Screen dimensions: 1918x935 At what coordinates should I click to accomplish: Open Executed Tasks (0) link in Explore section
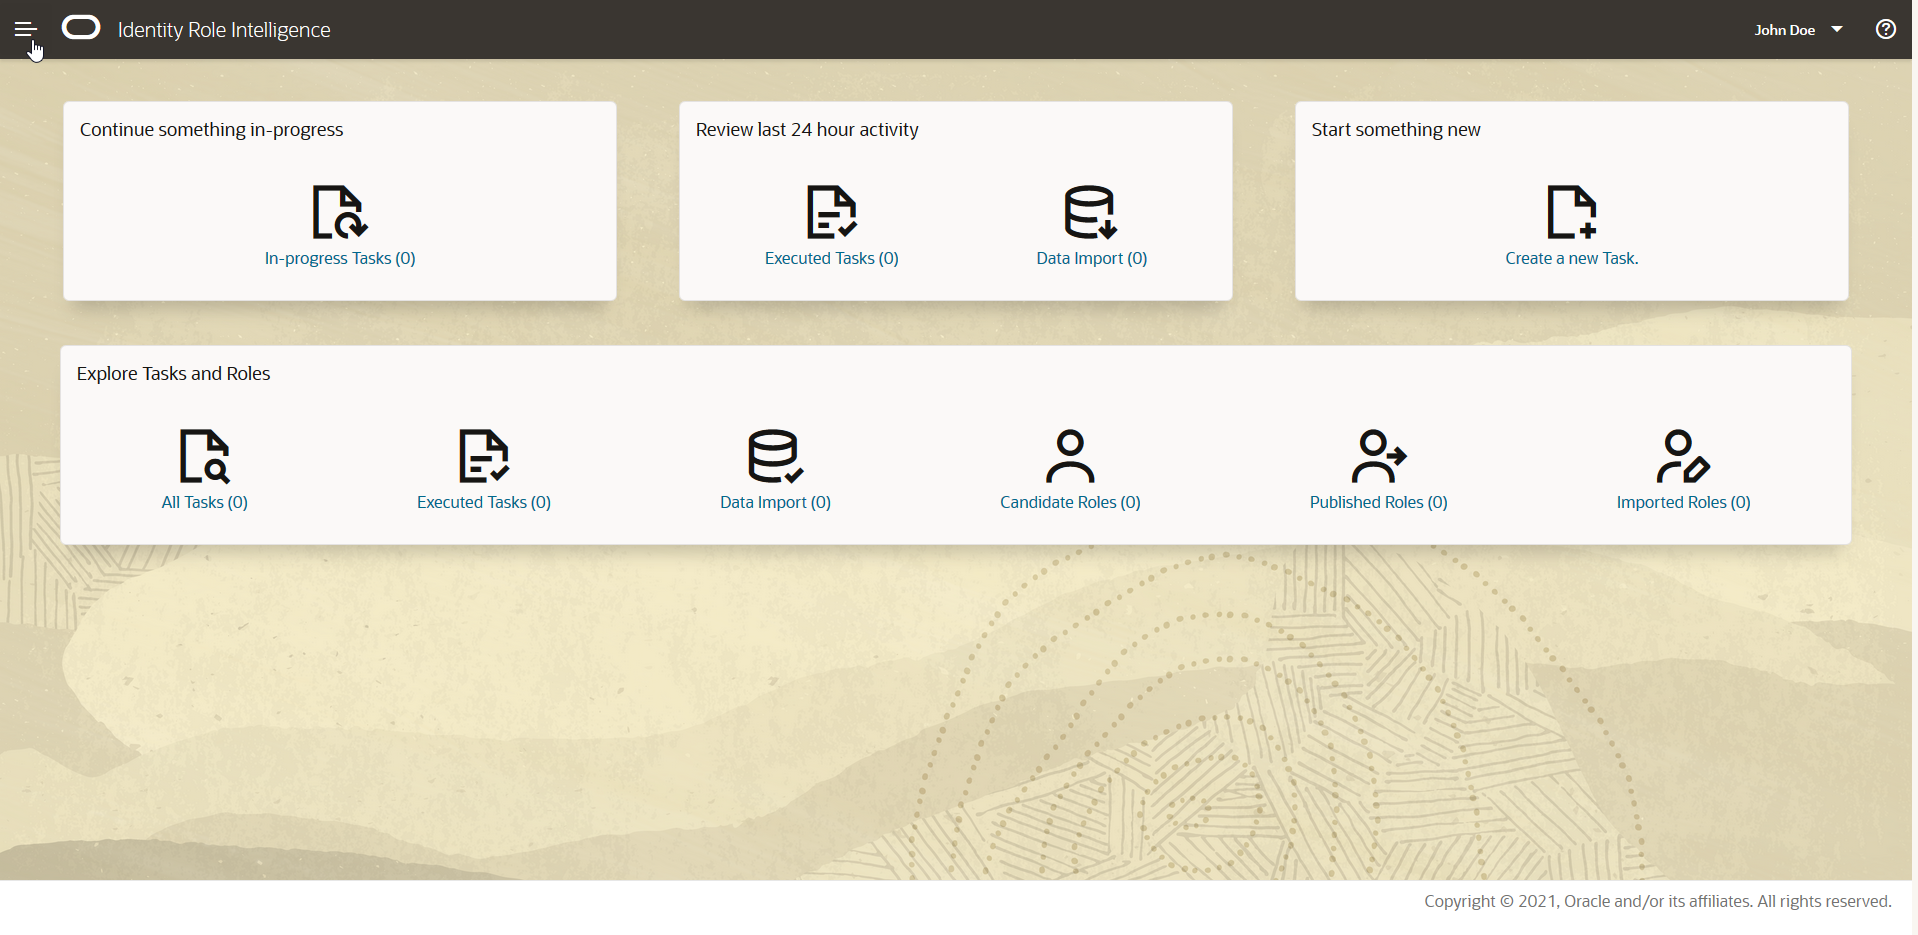(x=484, y=502)
